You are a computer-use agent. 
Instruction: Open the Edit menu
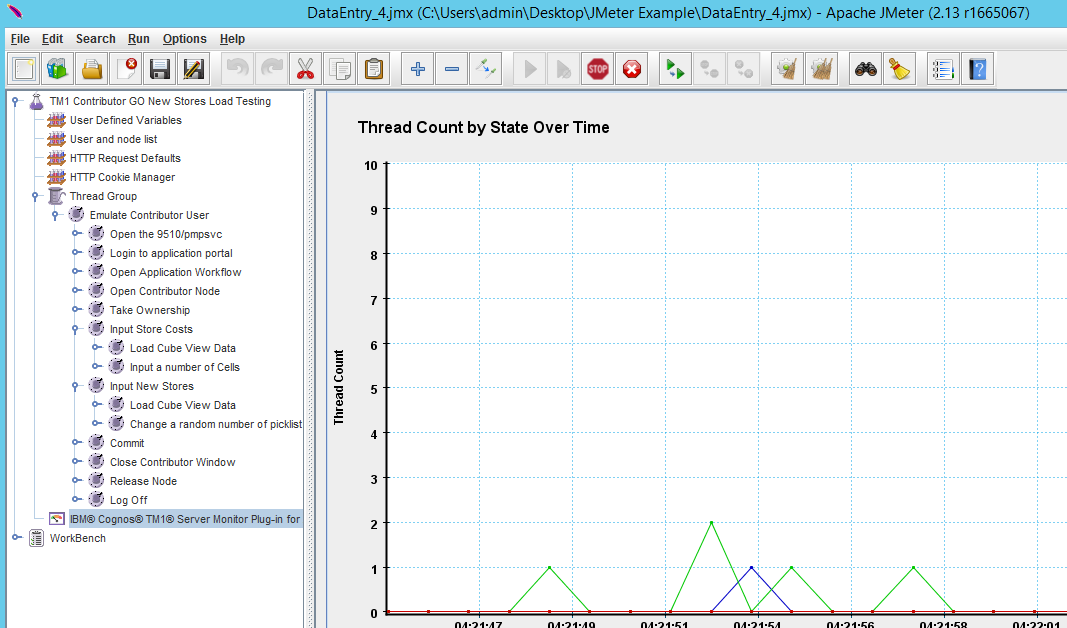pos(52,39)
